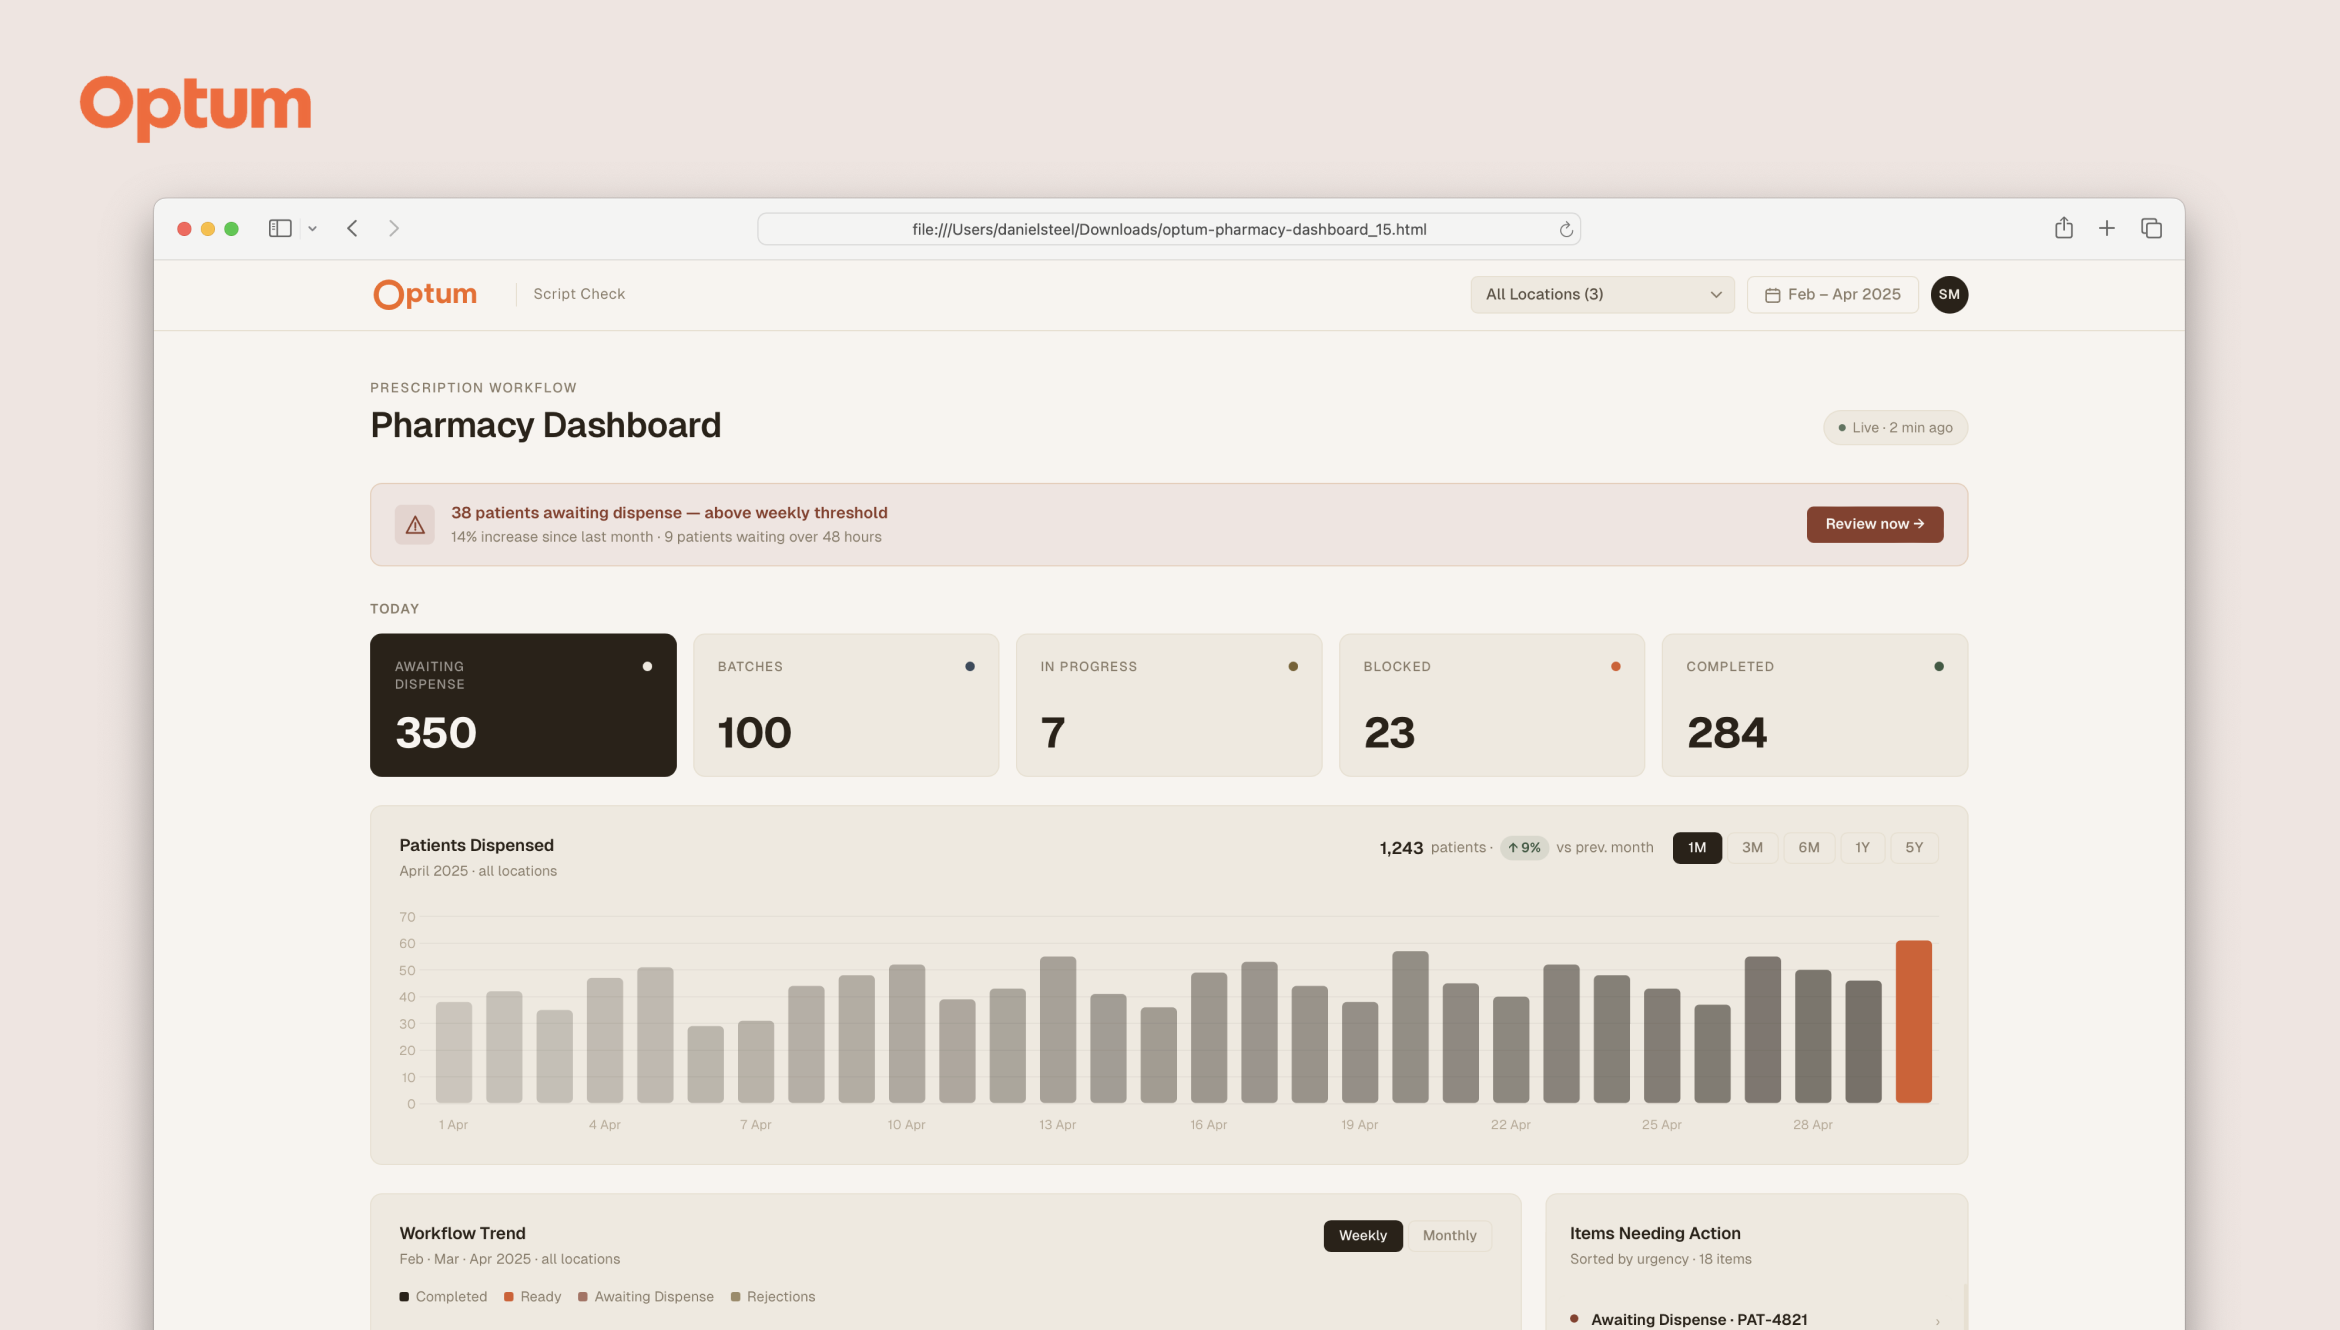Go back with browser back arrow

pyautogui.click(x=352, y=229)
